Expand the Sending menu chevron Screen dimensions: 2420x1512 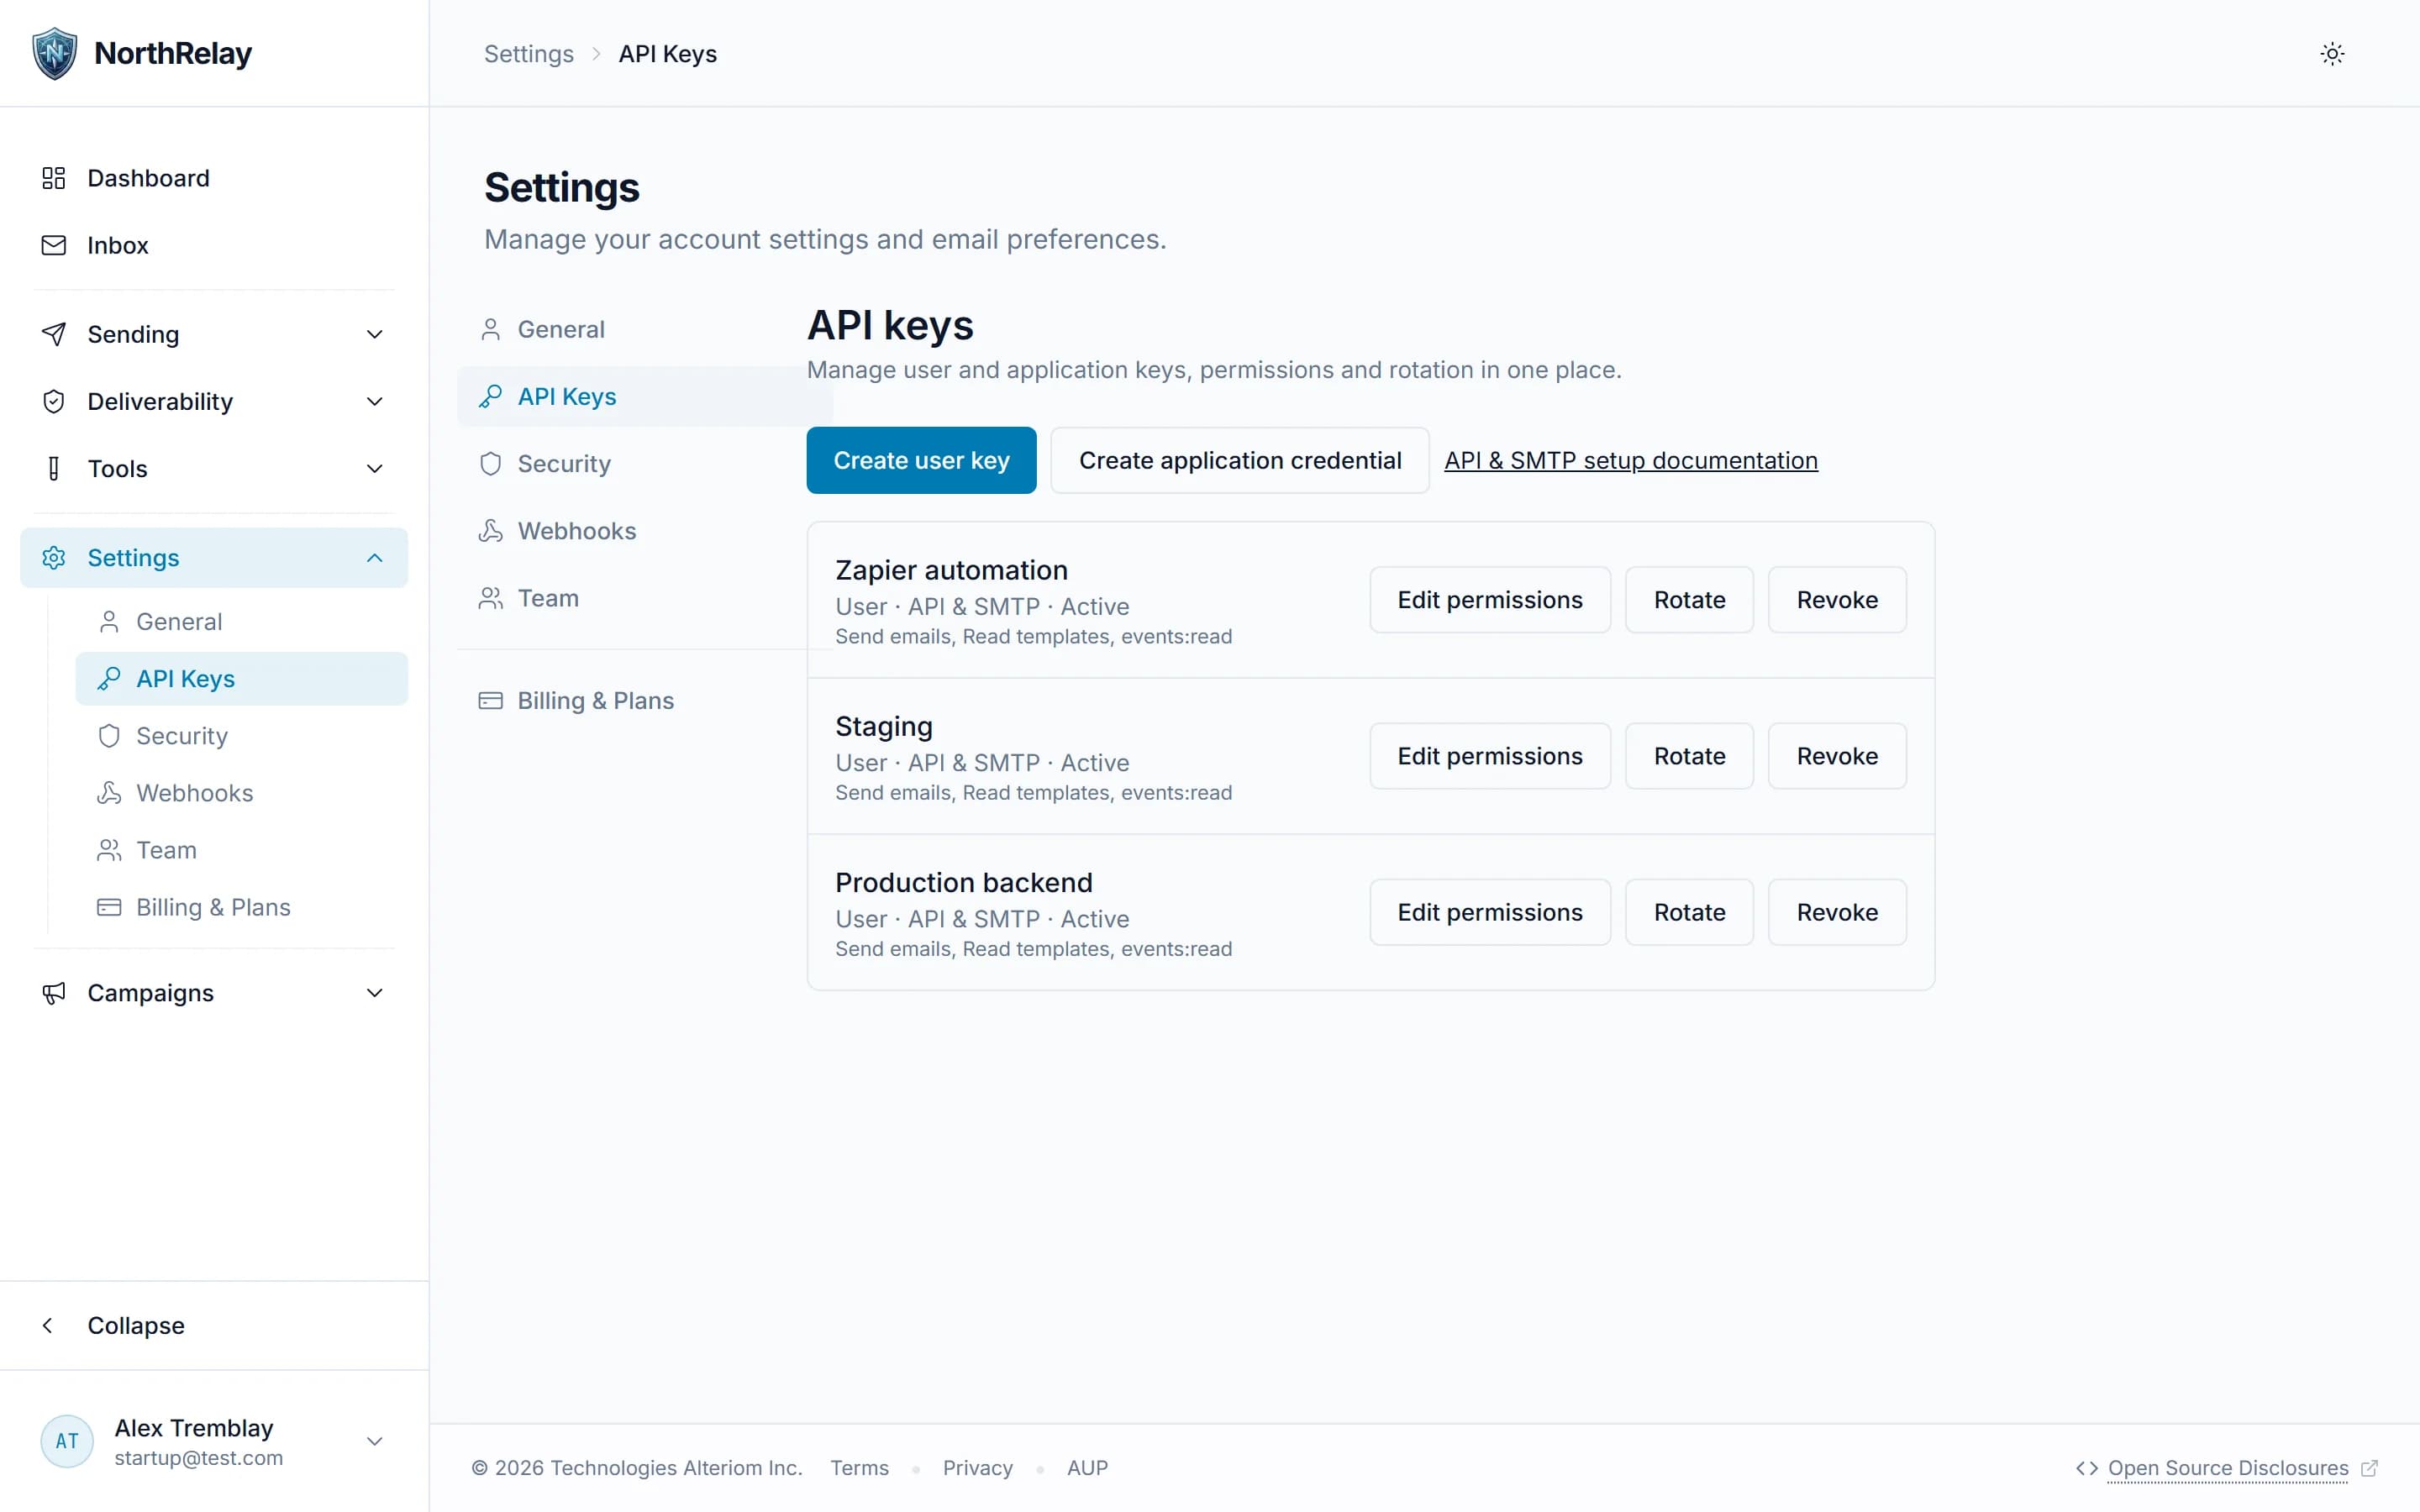pos(375,334)
